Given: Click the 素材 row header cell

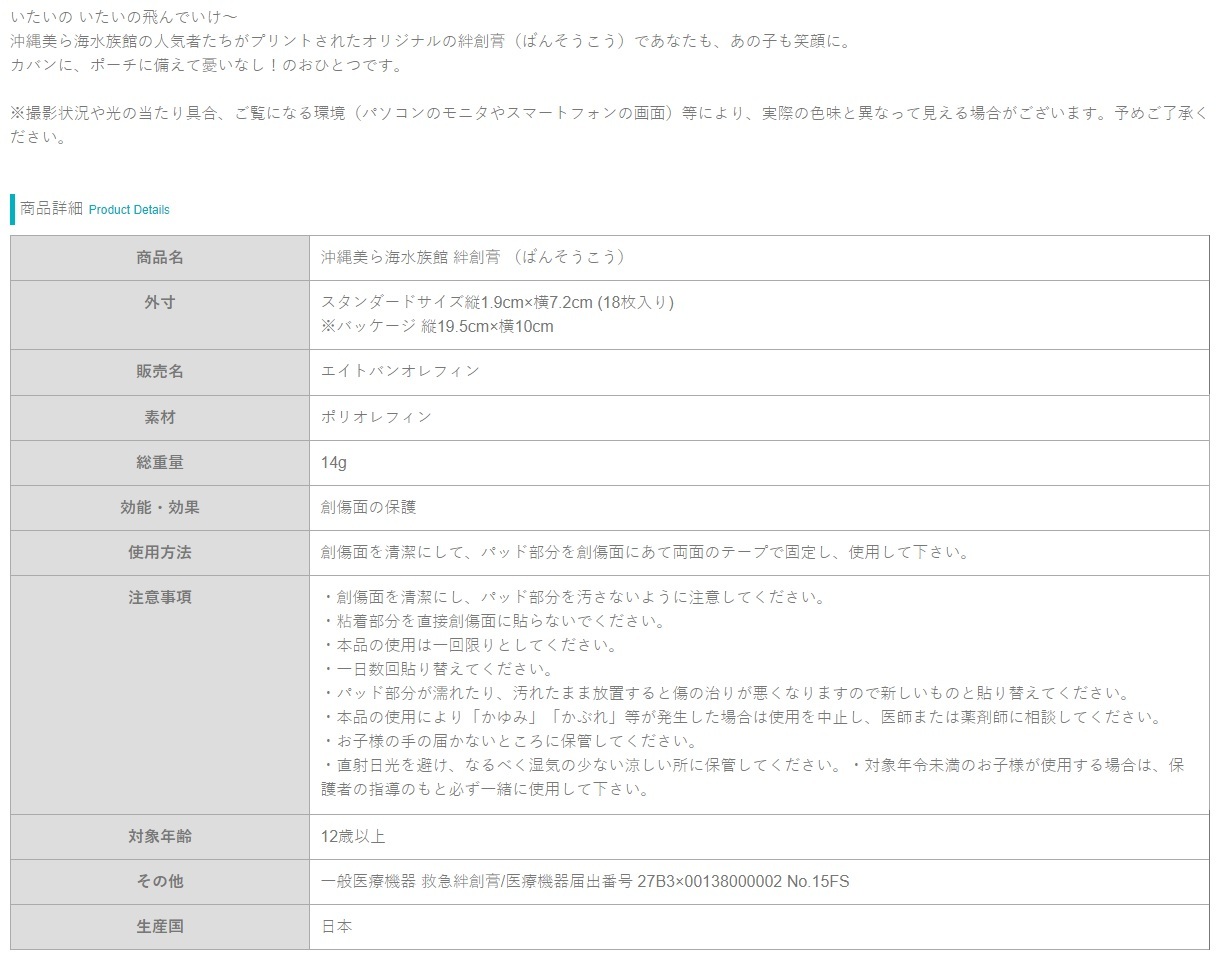Looking at the screenshot, I should 160,417.
